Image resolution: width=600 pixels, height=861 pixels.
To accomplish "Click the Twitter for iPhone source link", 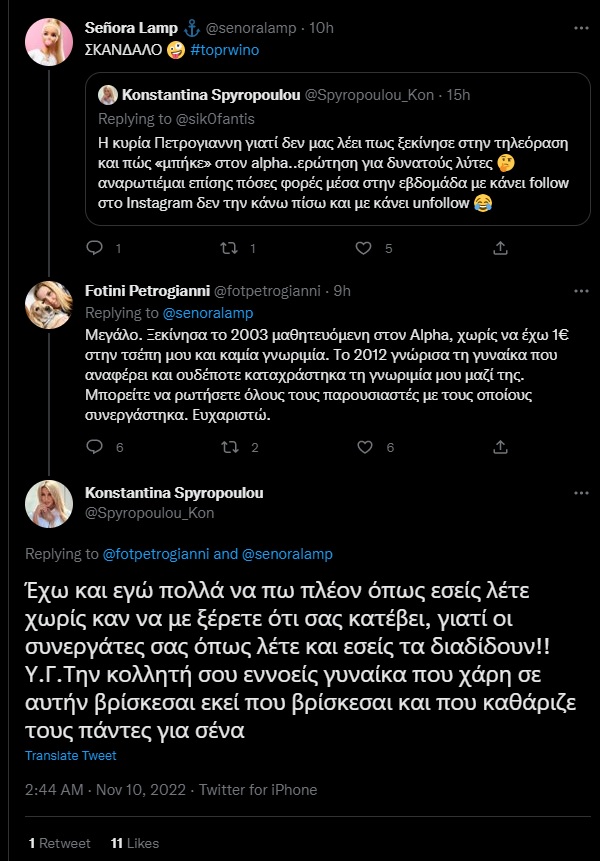I will [x=260, y=790].
